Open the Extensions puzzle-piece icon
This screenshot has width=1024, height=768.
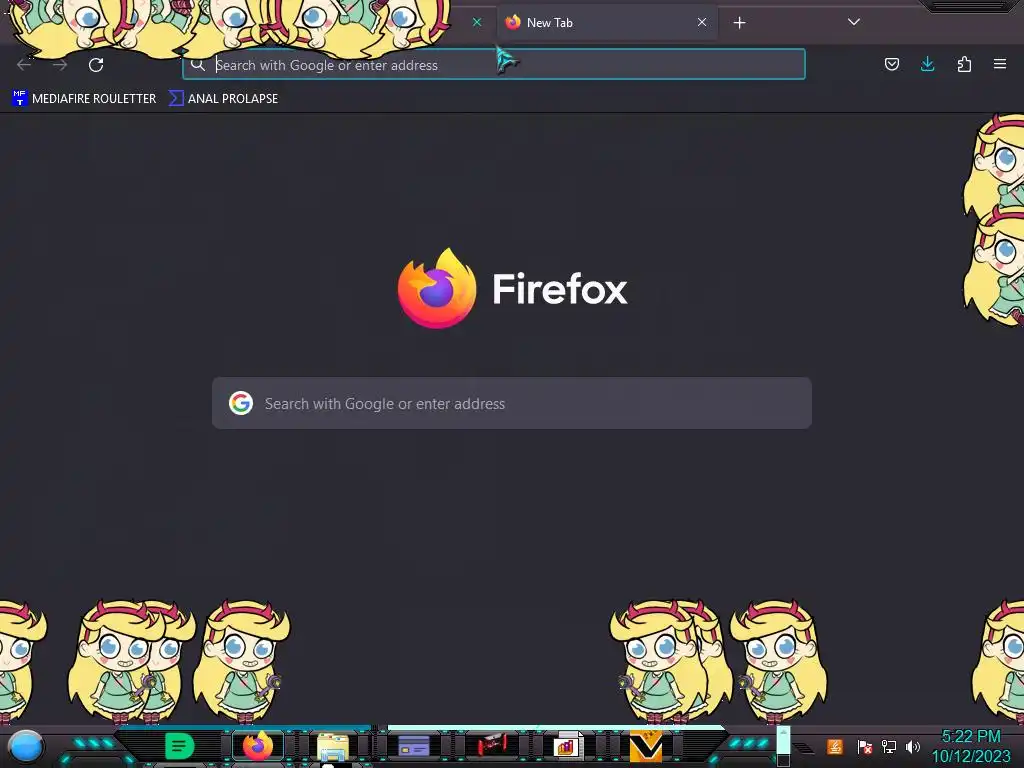[964, 64]
